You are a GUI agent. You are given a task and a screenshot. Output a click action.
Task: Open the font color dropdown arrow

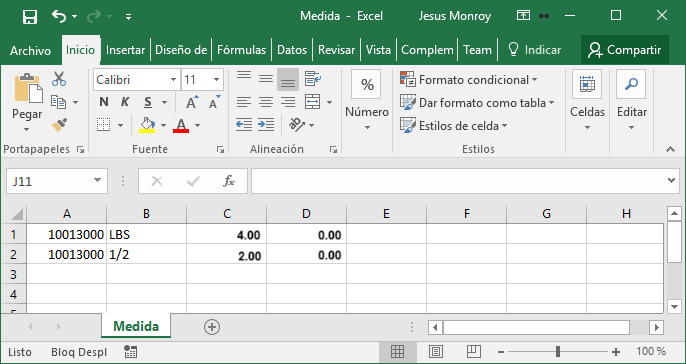tap(197, 126)
